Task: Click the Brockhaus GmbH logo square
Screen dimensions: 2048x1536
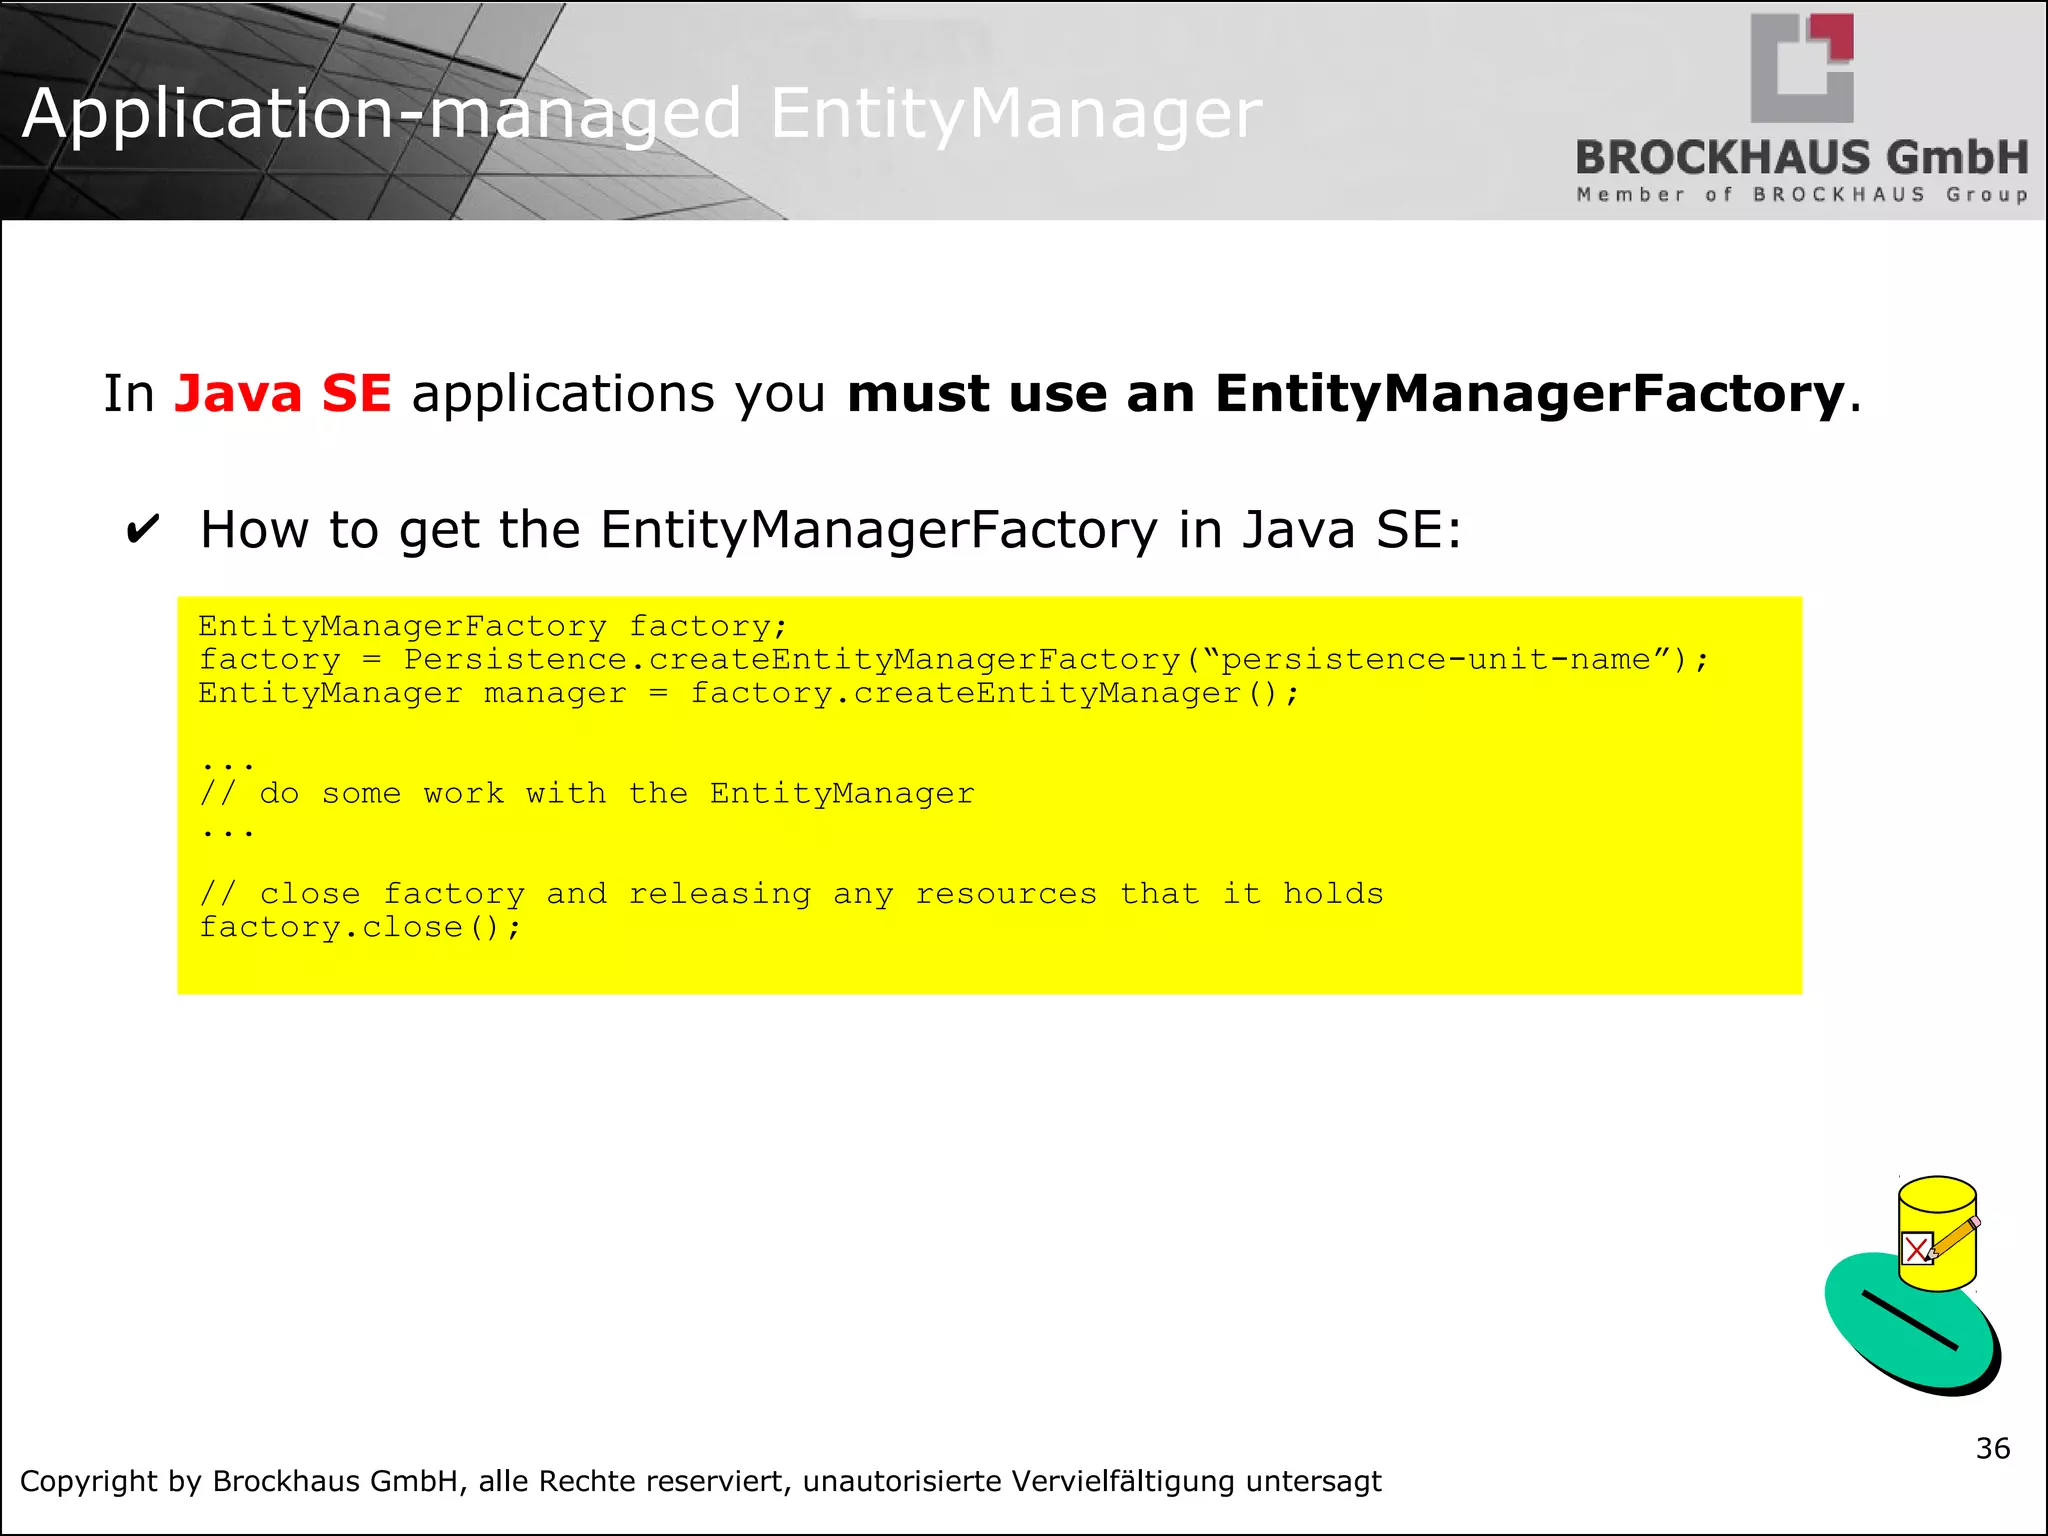Action: point(1802,68)
